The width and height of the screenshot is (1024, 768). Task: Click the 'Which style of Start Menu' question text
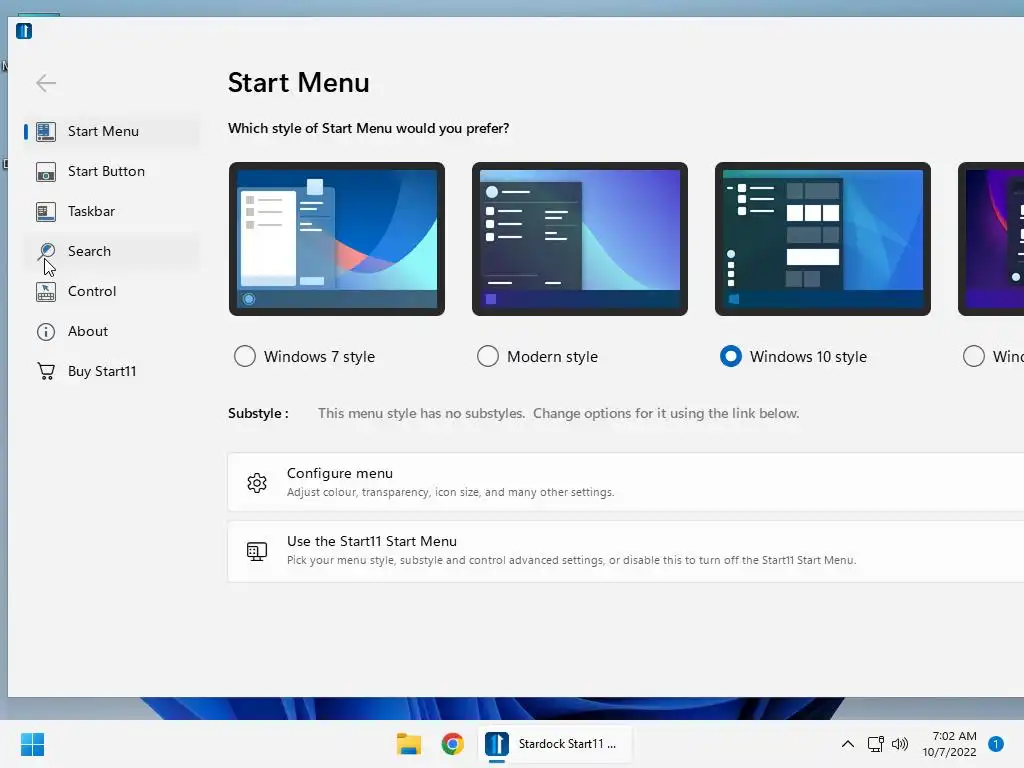click(368, 129)
